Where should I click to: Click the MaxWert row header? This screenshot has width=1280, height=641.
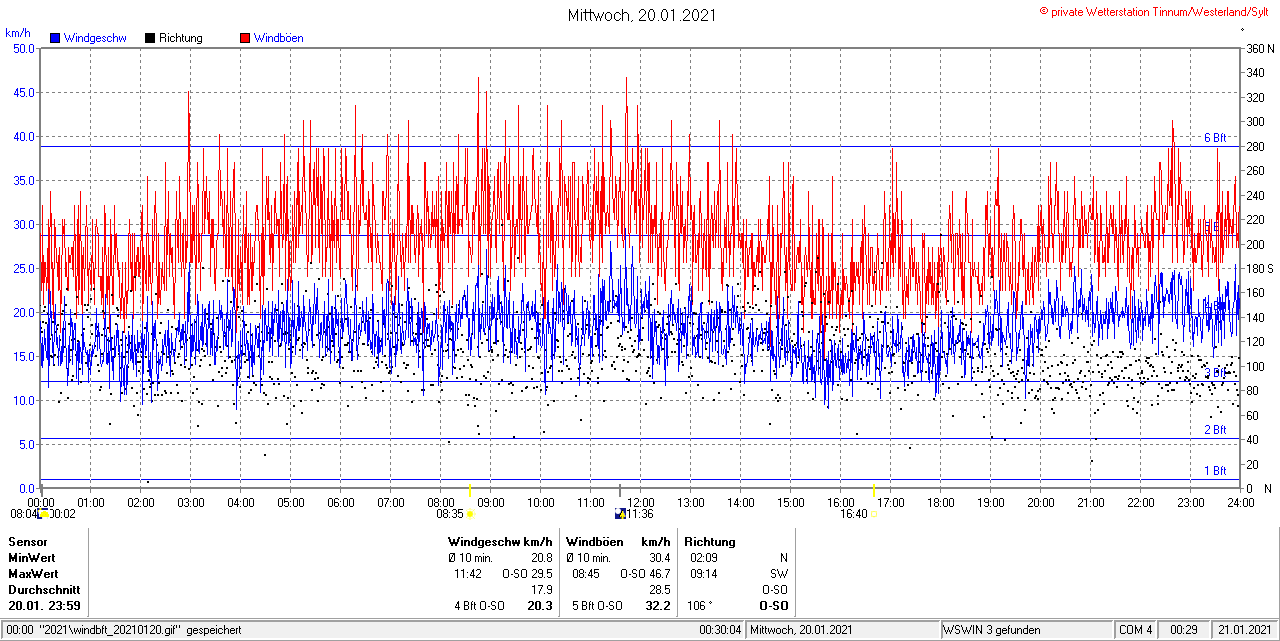click(x=33, y=574)
